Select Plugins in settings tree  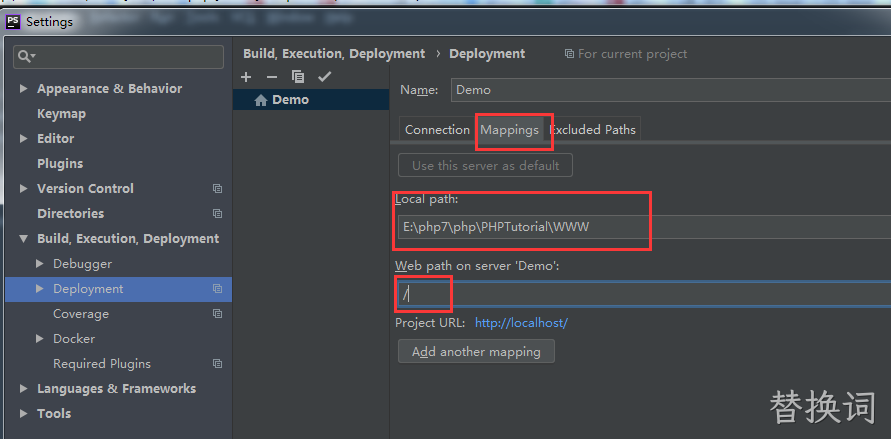pos(60,164)
